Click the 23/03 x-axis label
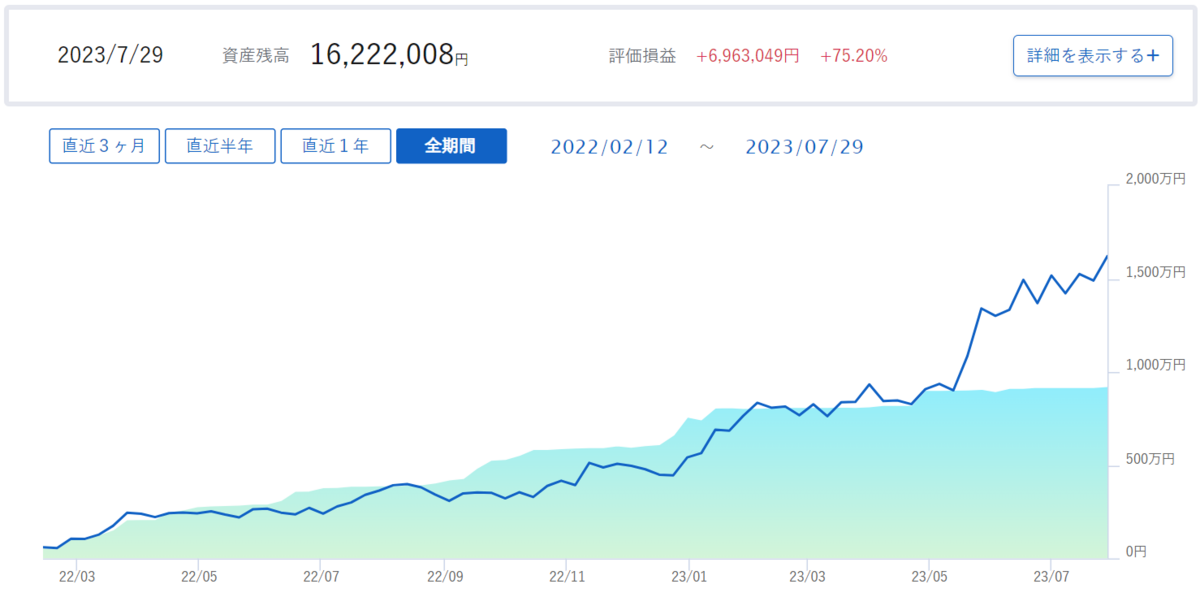The width and height of the screenshot is (1200, 597). click(806, 576)
